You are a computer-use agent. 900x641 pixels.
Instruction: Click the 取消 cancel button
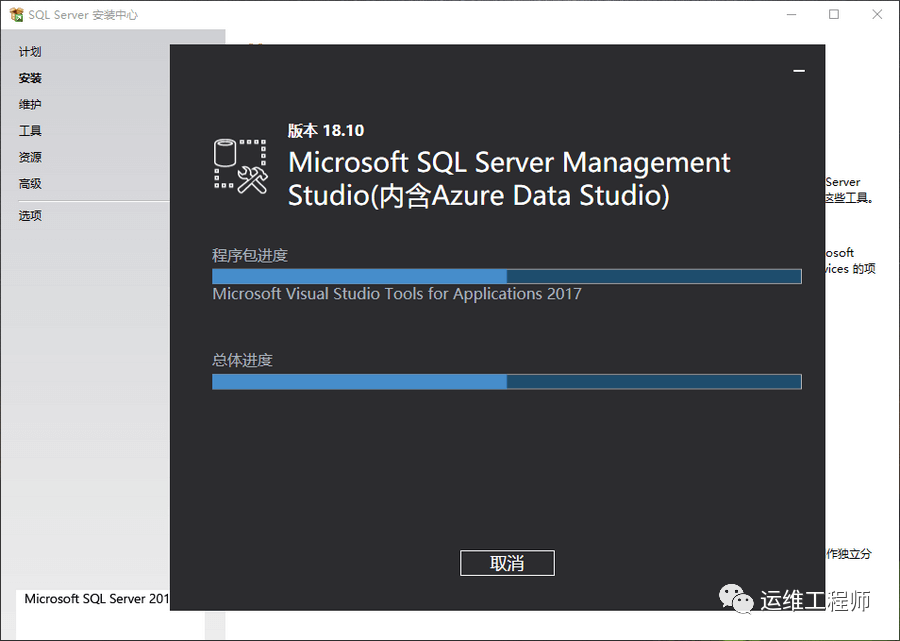pos(507,563)
